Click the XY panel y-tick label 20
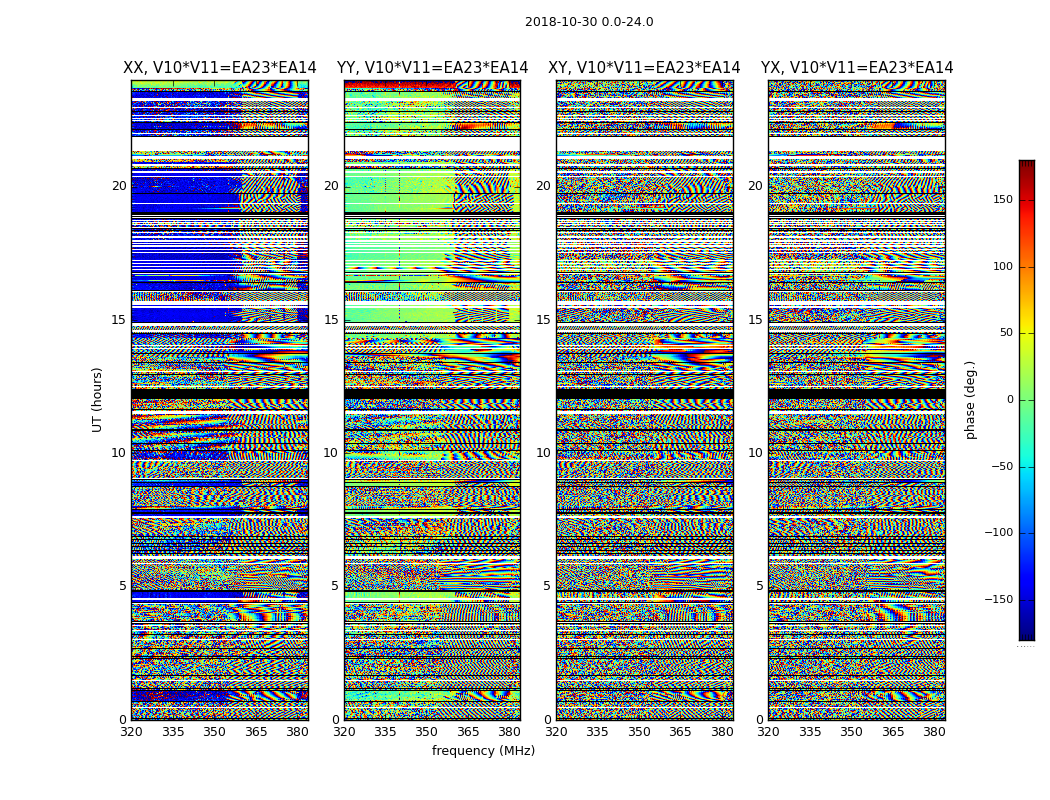Viewport: 1050px width, 800px height. click(544, 185)
